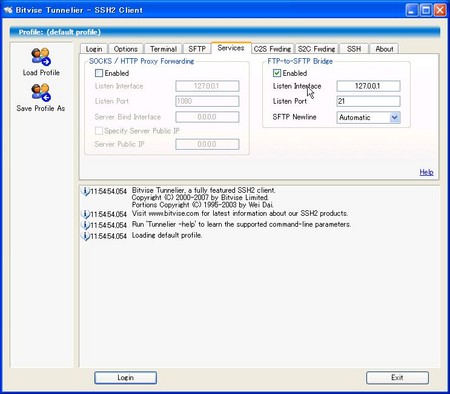Click the Bitvise Tunnelier title bar icon
450x394 pixels.
(x=8, y=10)
